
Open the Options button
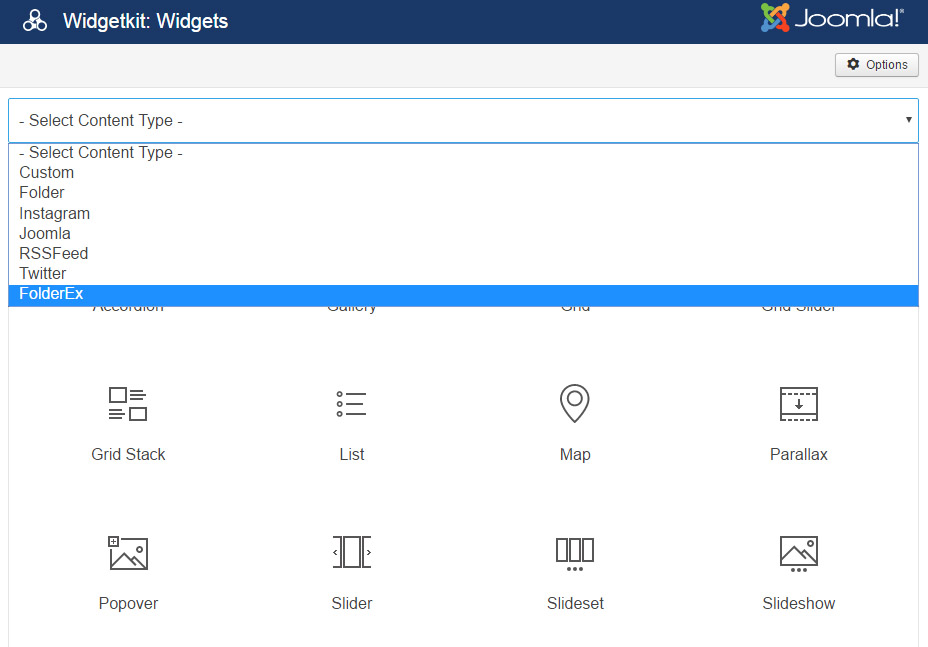click(x=877, y=65)
